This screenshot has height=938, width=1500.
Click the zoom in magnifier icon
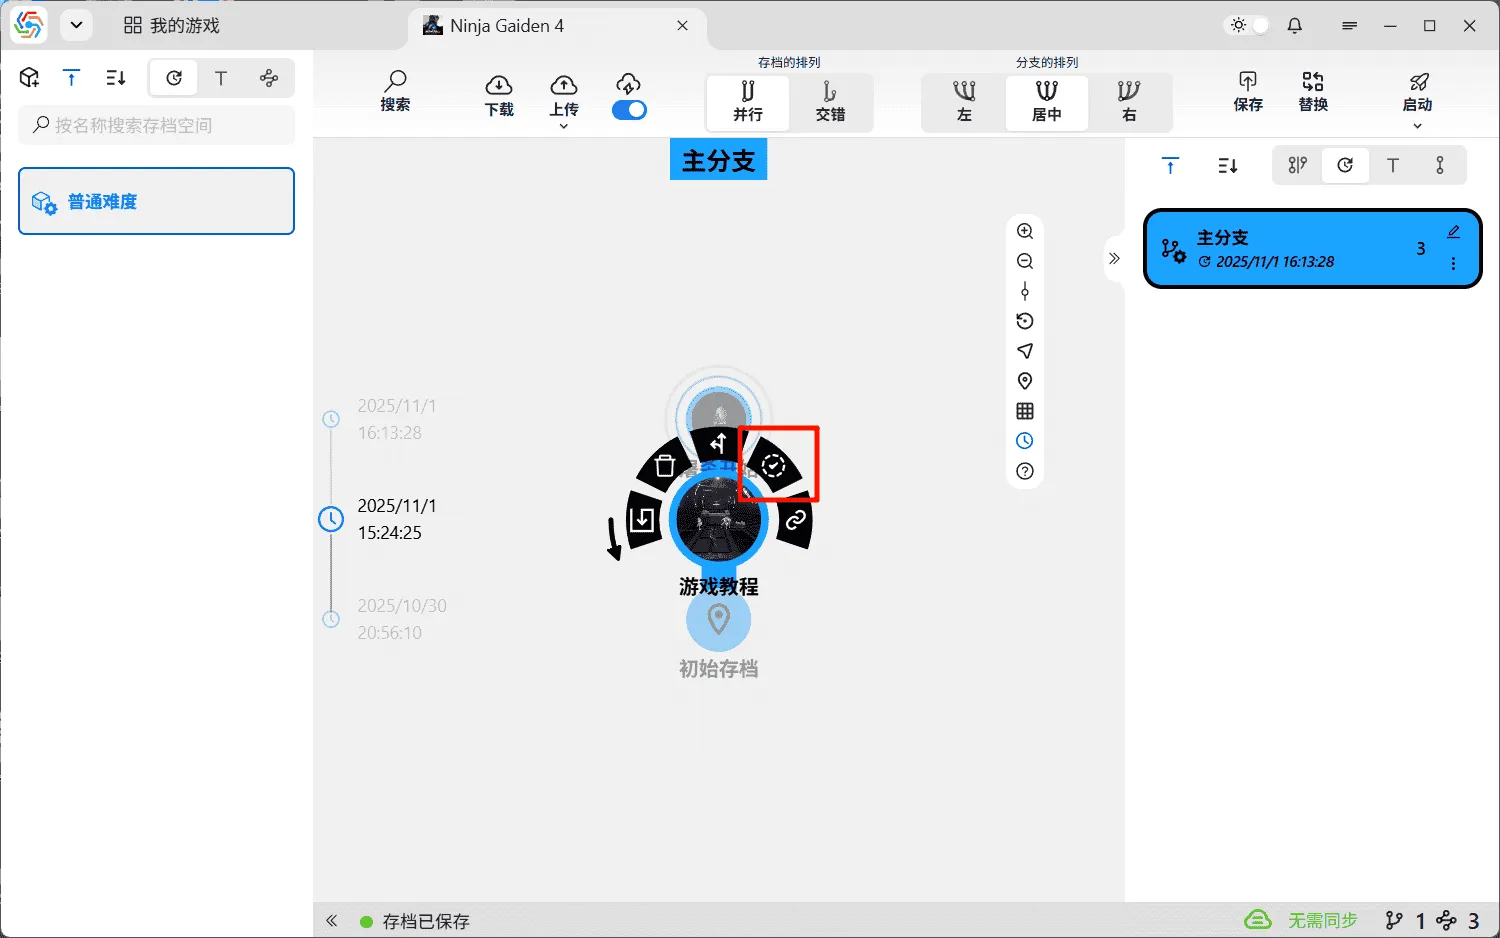coord(1025,231)
